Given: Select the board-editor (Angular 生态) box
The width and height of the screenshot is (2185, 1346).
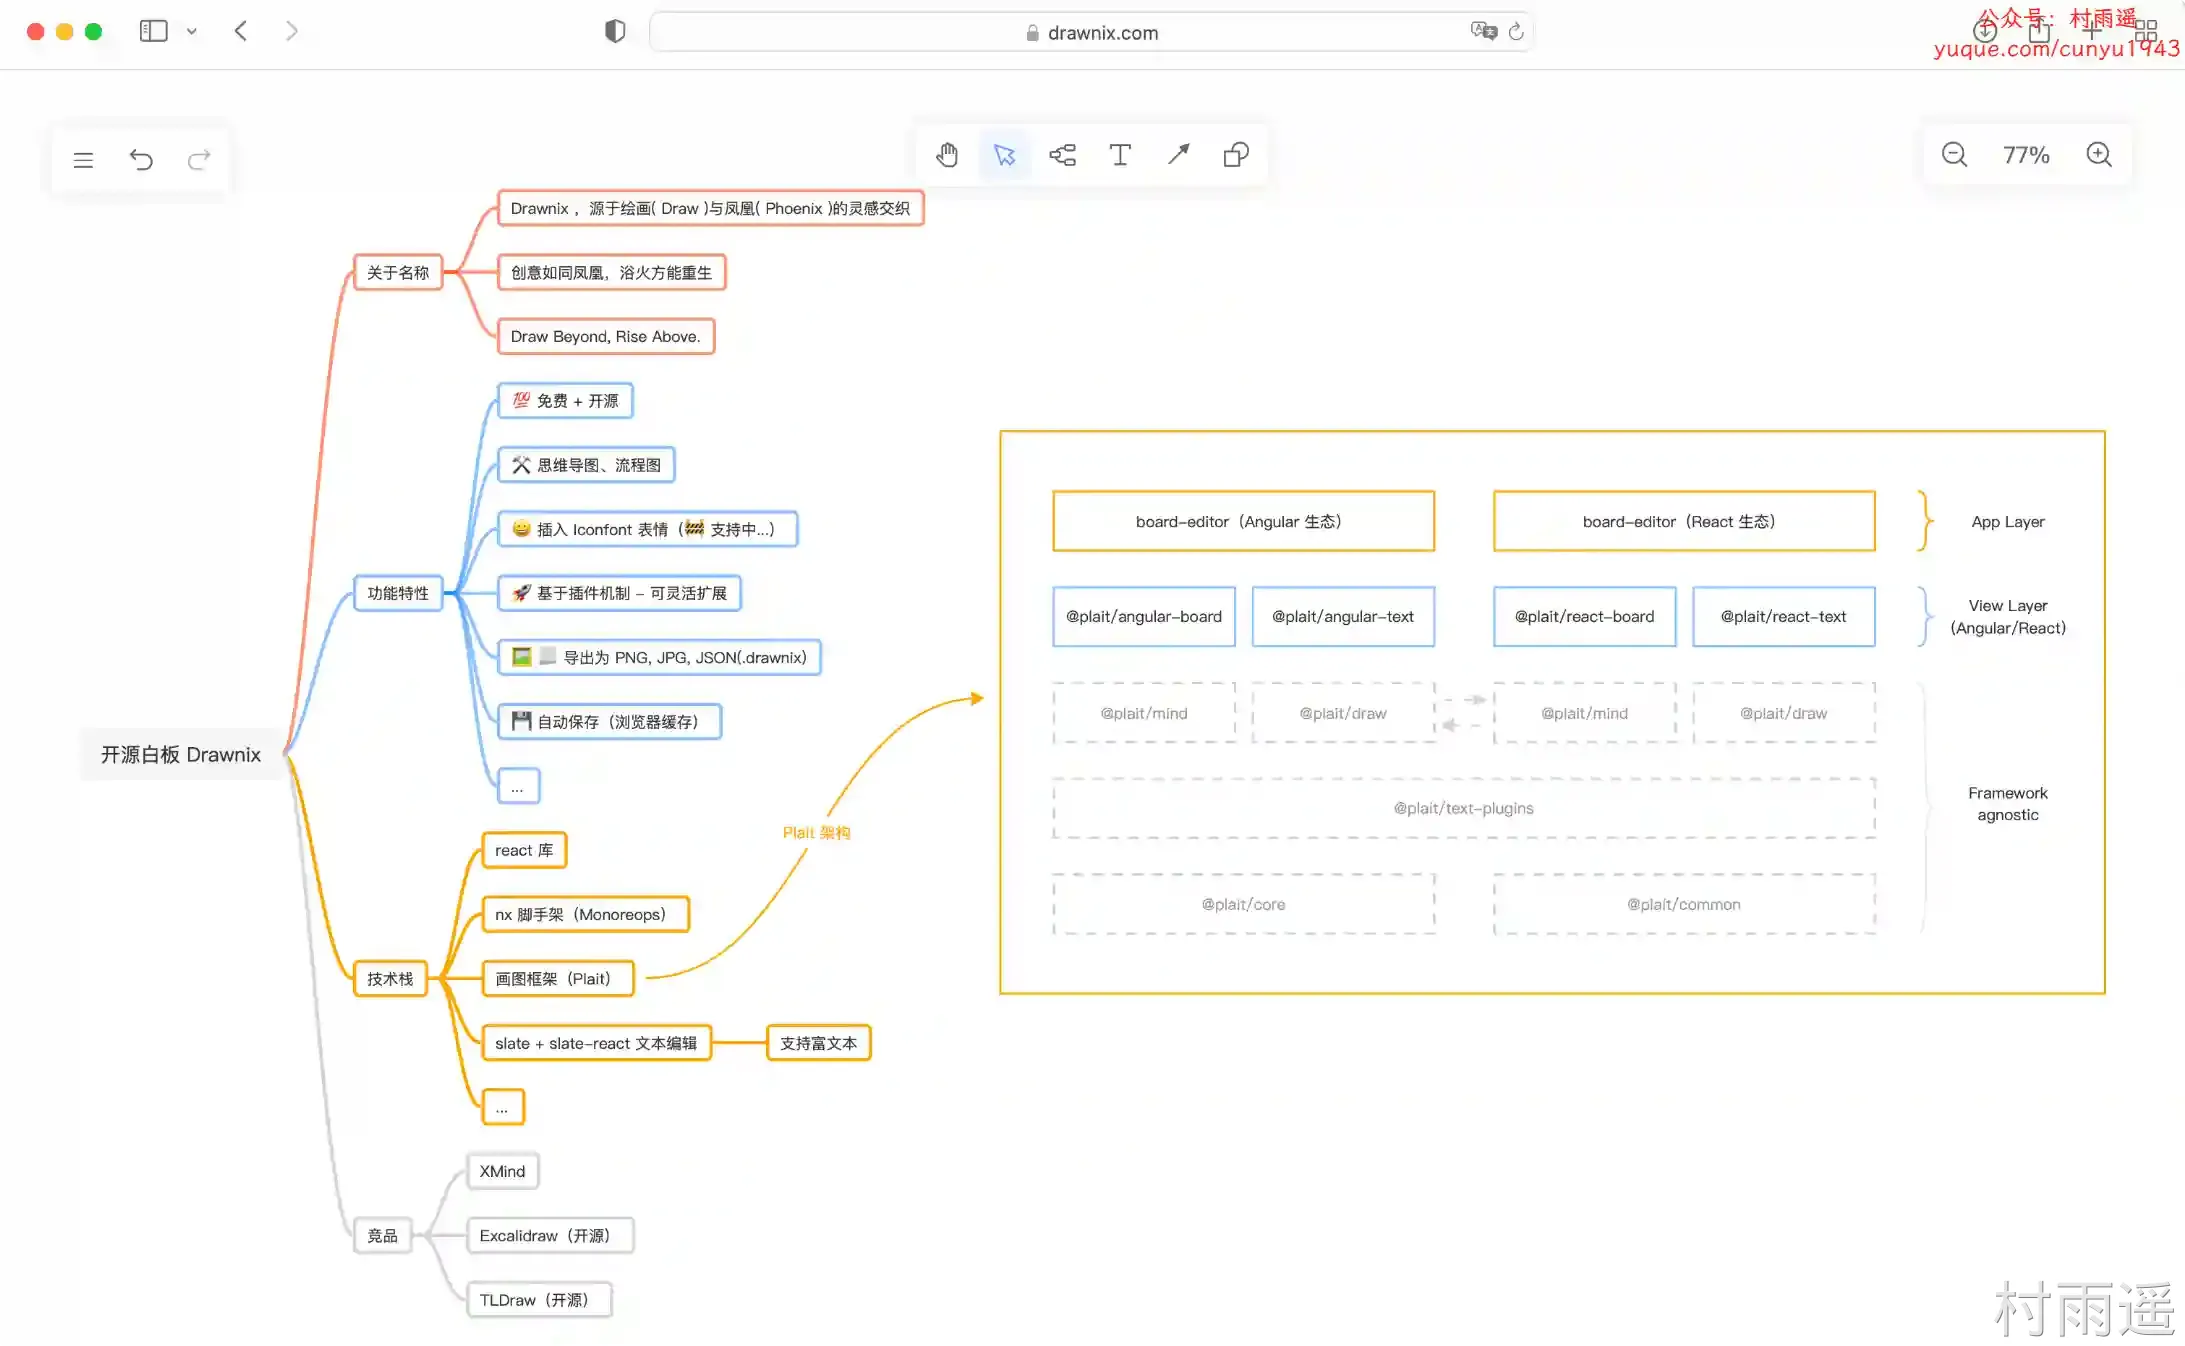Looking at the screenshot, I should click(1243, 521).
